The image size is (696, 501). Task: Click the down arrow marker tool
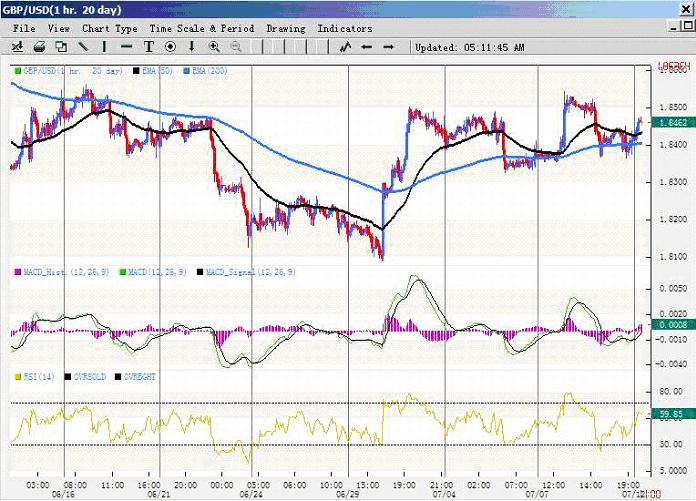[x=192, y=47]
